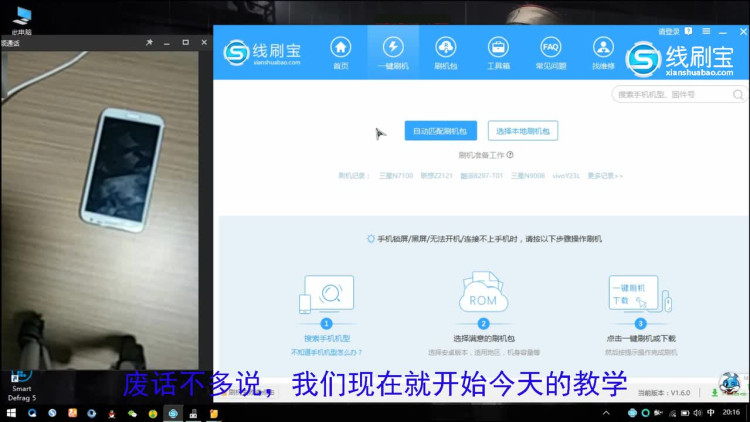The height and width of the screenshot is (422, 750).
Task: Click the taskbar clock showing 20:16
Action: pyautogui.click(x=731, y=412)
